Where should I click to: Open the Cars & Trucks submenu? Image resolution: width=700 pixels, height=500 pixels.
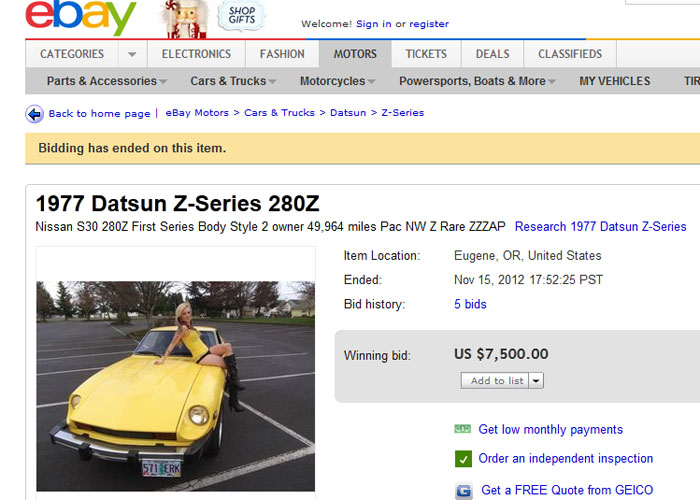pos(233,81)
